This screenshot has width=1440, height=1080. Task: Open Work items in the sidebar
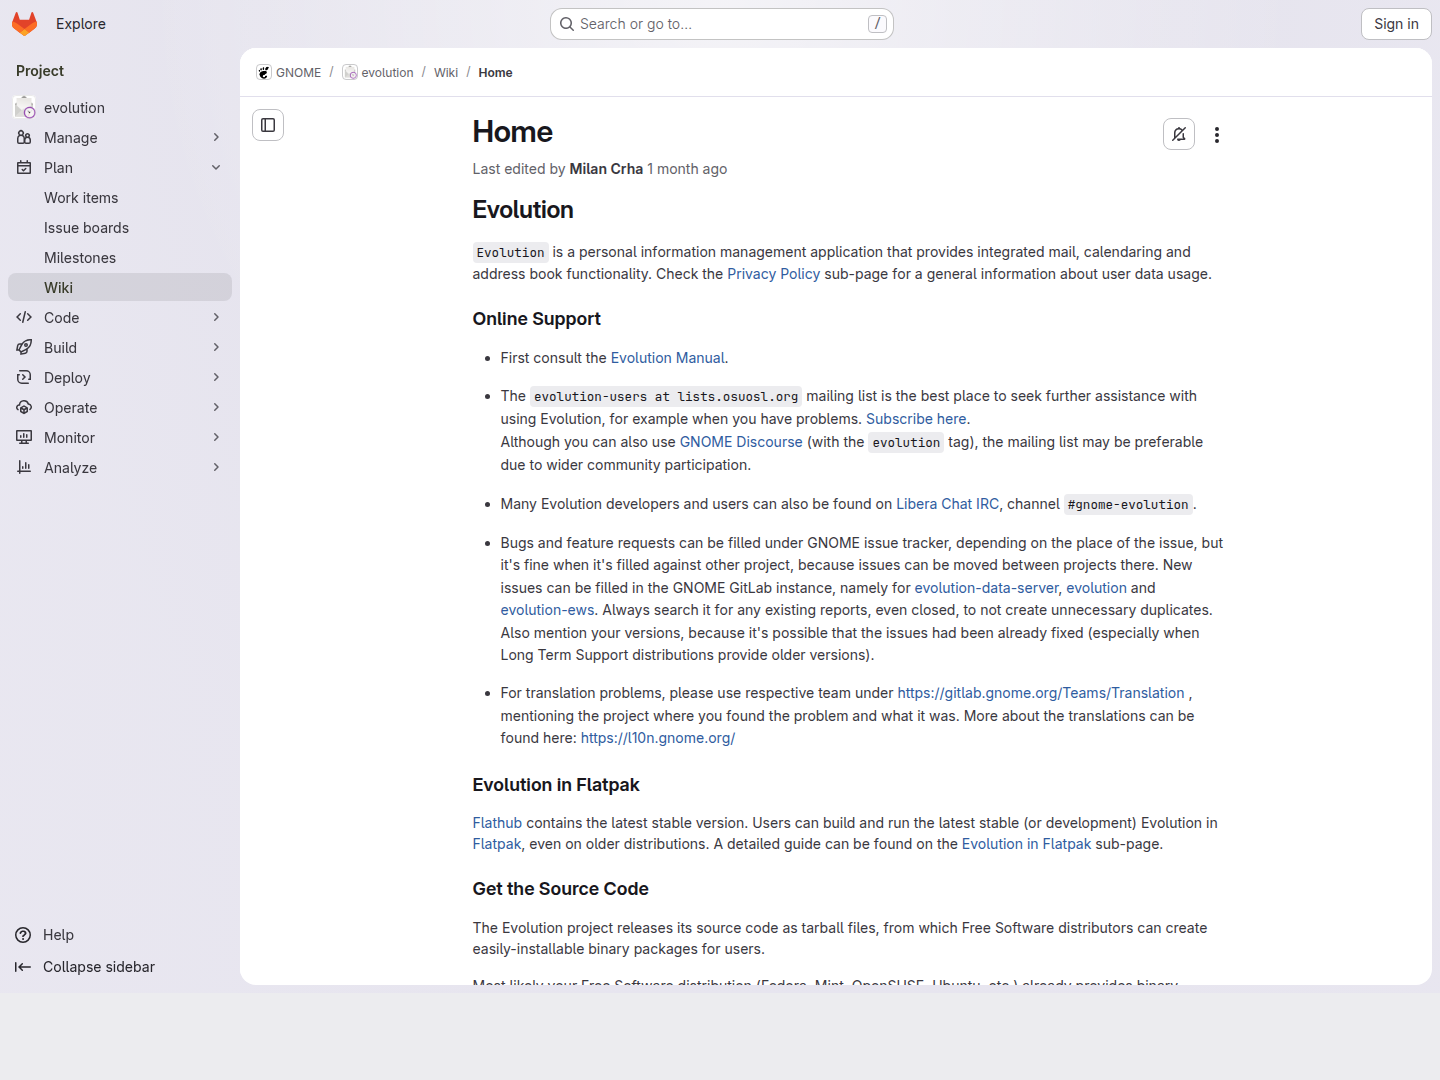click(120, 198)
